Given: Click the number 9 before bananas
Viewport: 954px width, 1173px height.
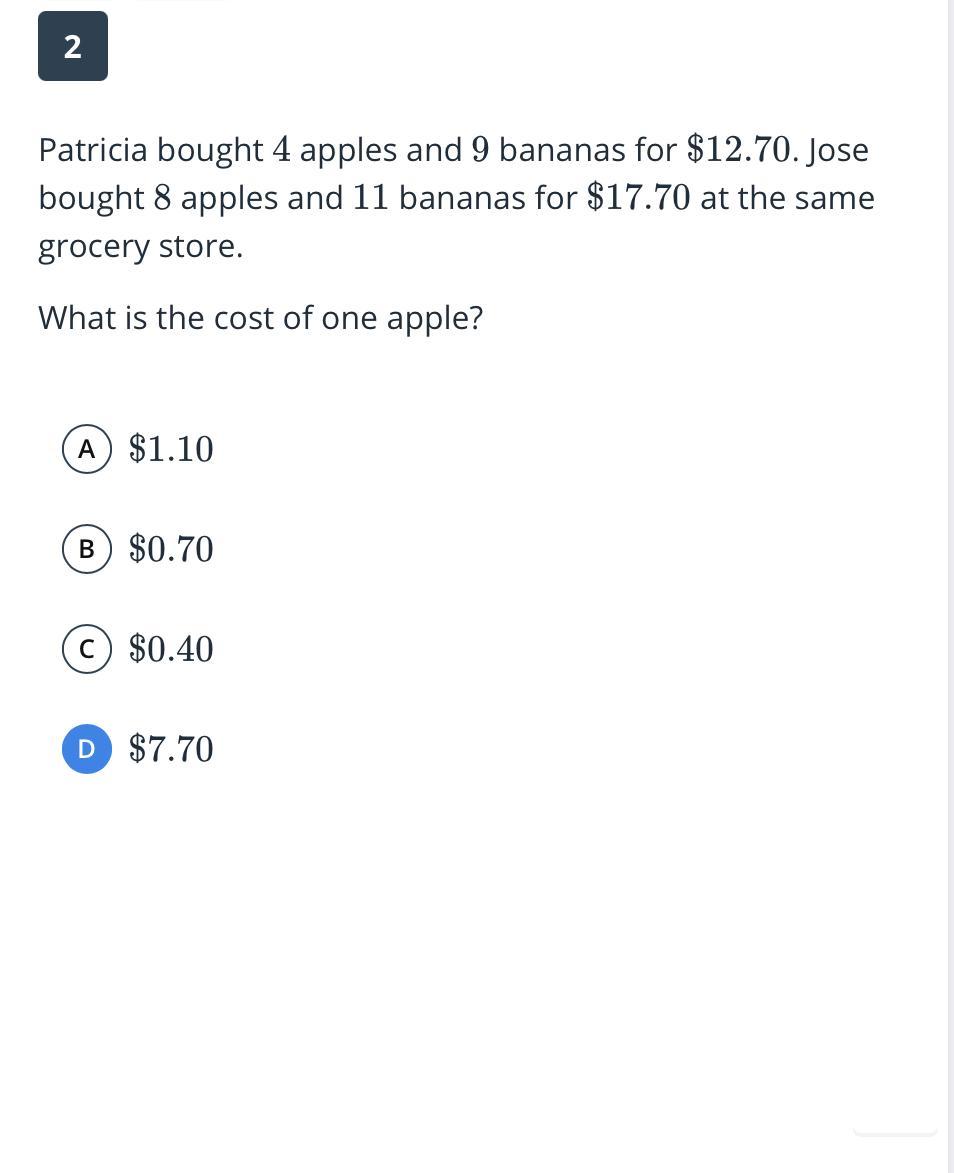Looking at the screenshot, I should click(480, 150).
